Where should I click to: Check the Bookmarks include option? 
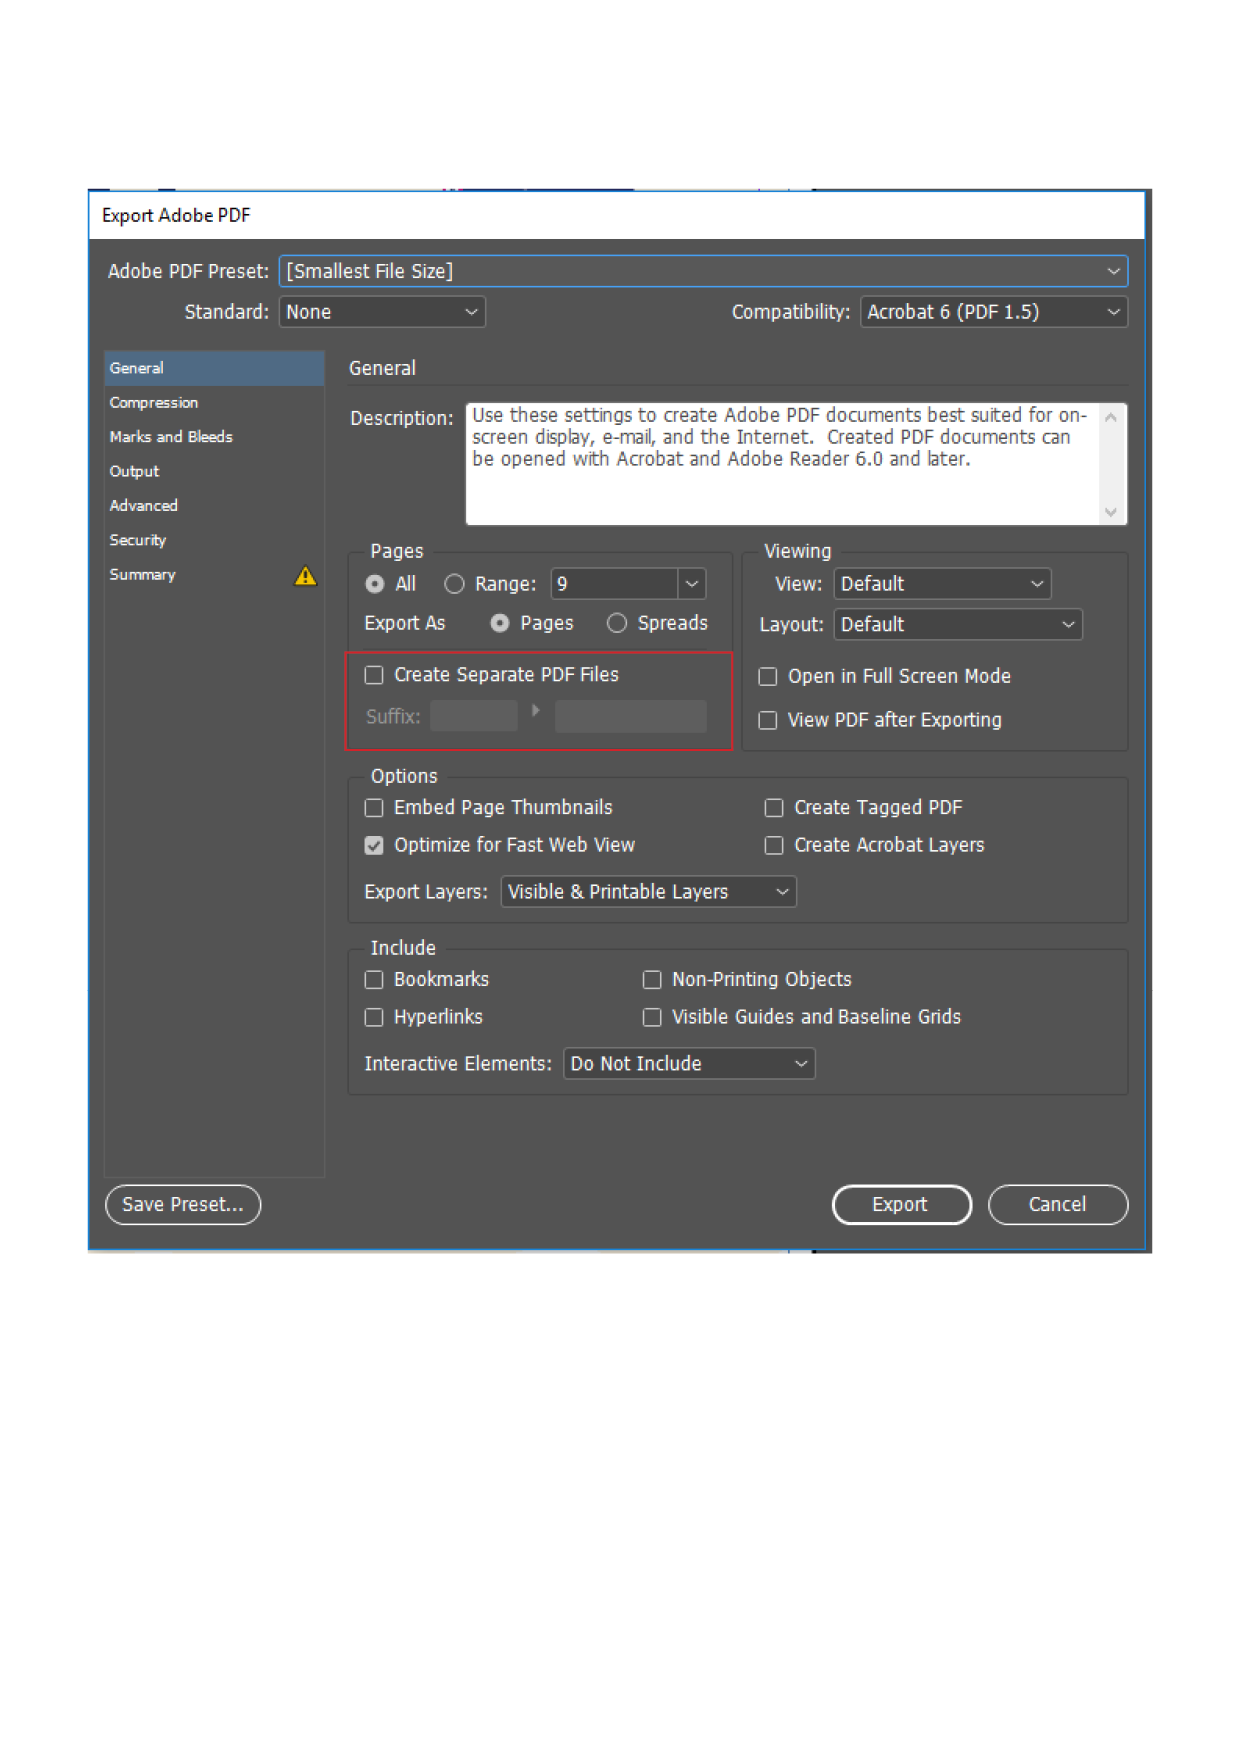coord(374,980)
